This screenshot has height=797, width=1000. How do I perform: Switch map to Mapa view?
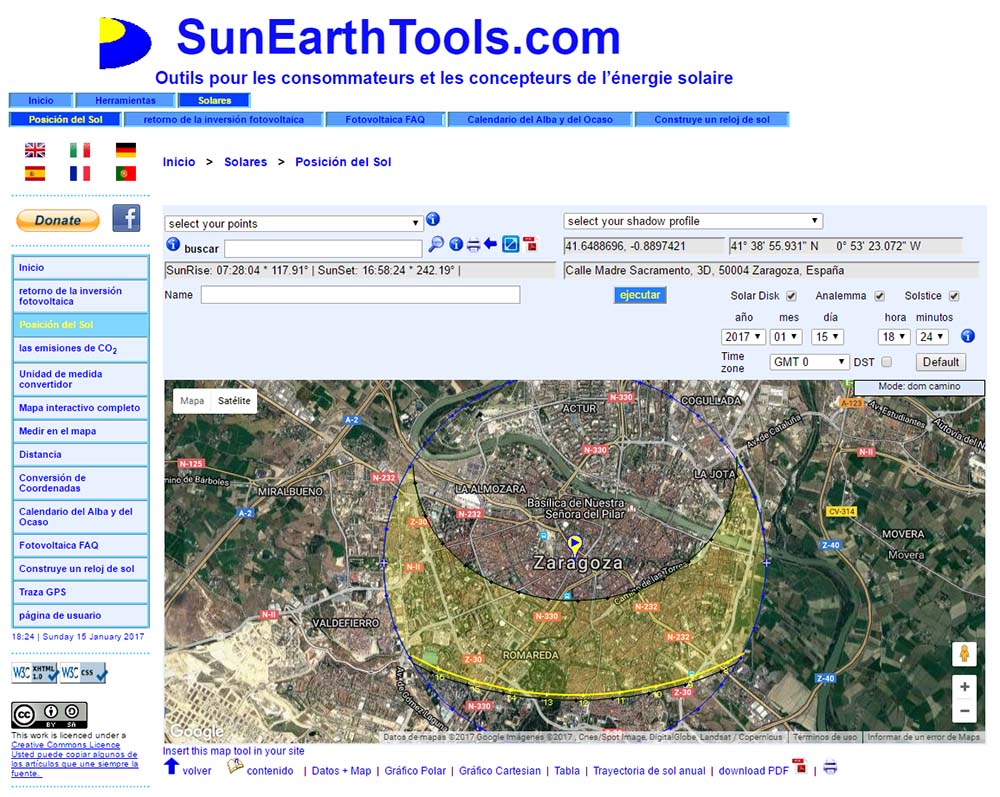point(192,401)
